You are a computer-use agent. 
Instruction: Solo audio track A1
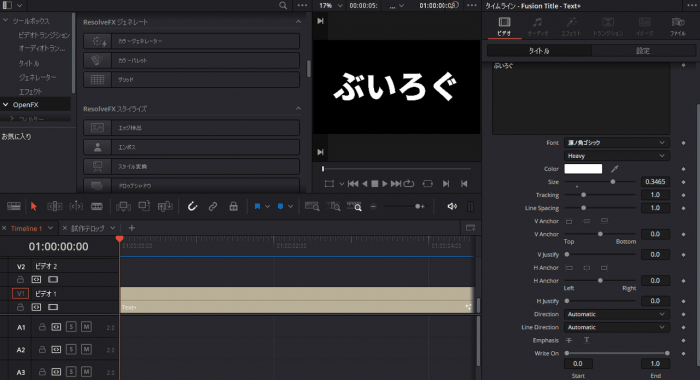71,327
